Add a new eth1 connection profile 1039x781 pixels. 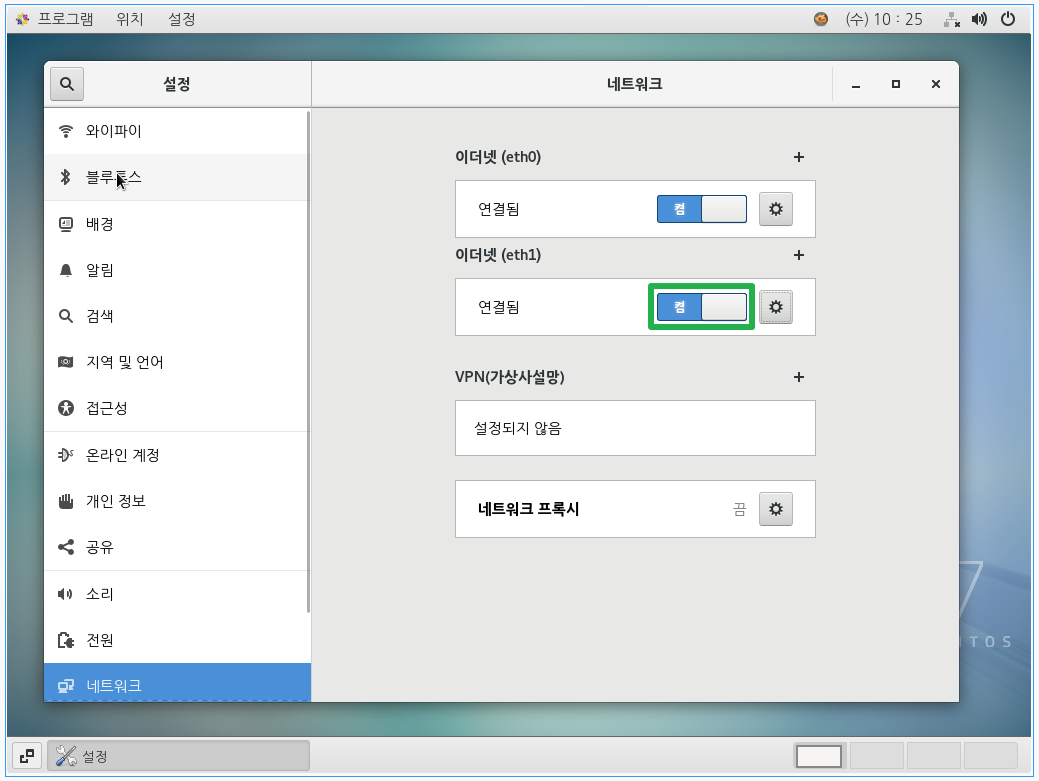coord(798,255)
